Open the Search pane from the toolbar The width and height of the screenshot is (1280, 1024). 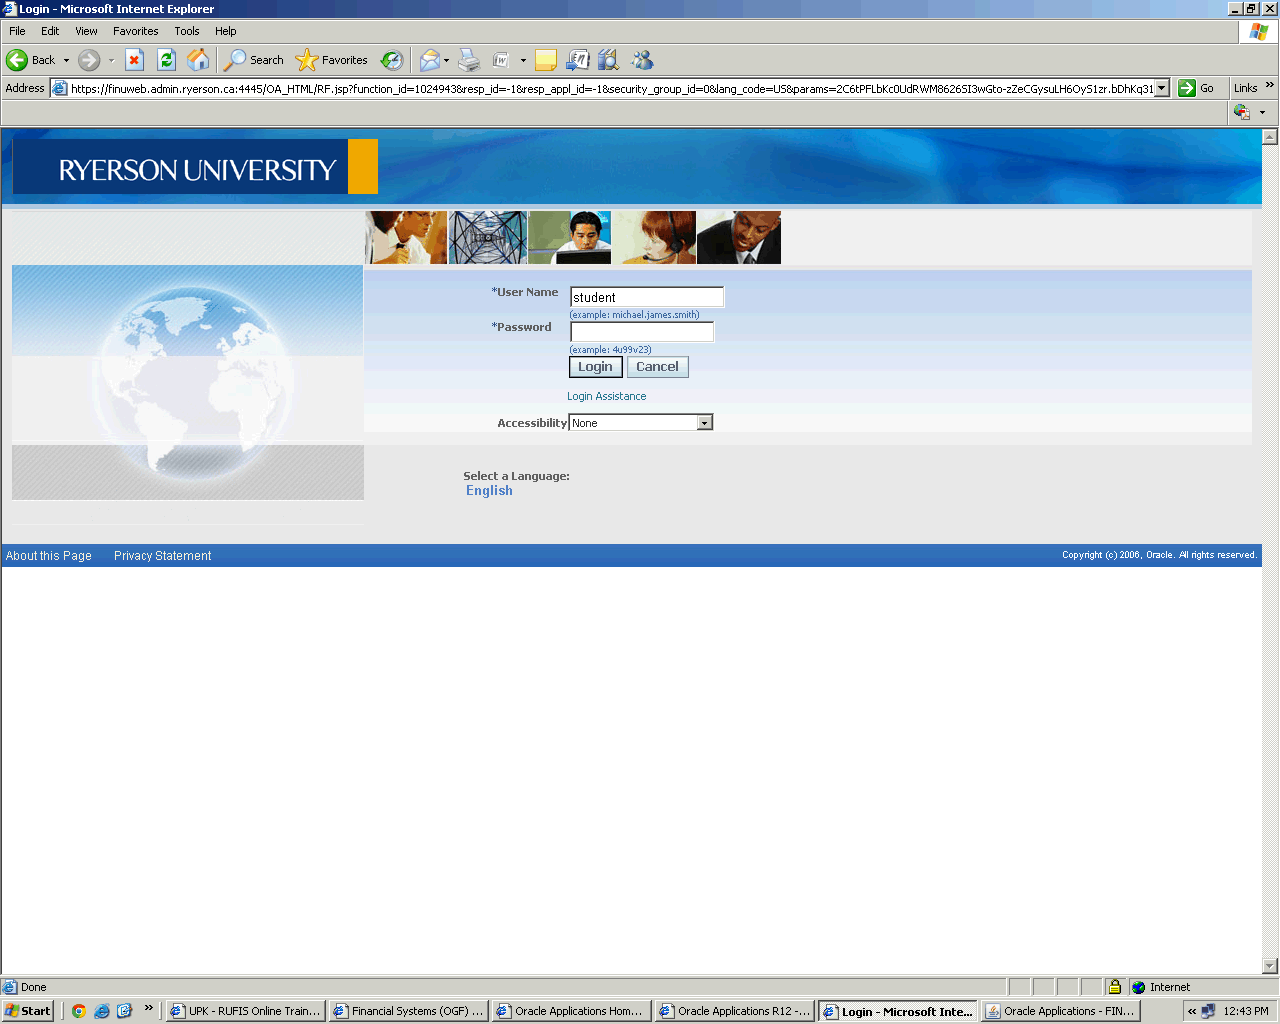(x=254, y=60)
